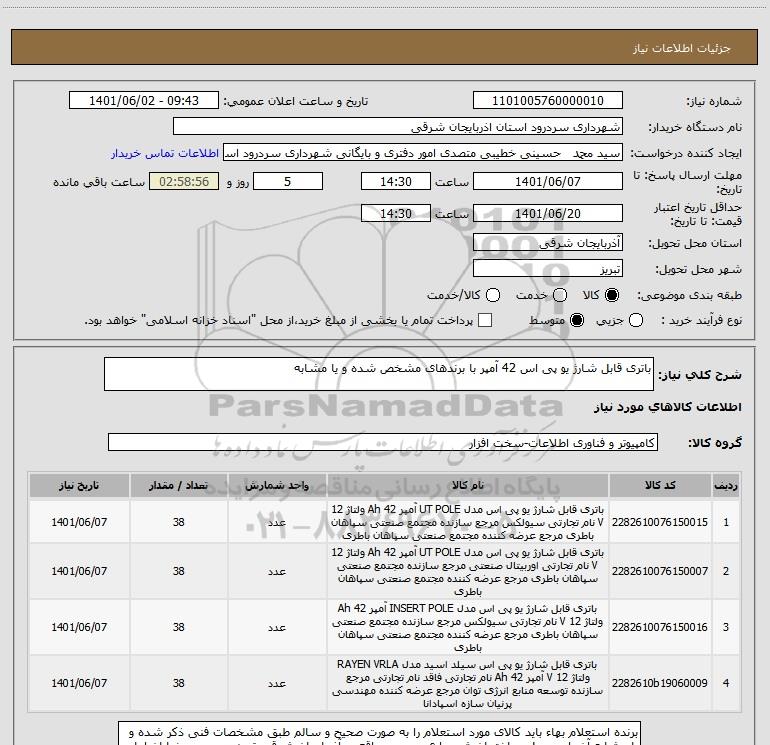Click quantity 38 in row 1
Viewport: 770px width, 745px height.
pos(179,522)
